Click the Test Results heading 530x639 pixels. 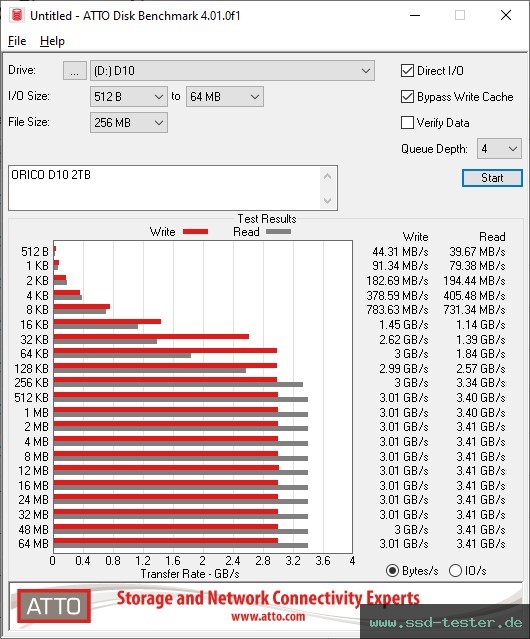[267, 219]
